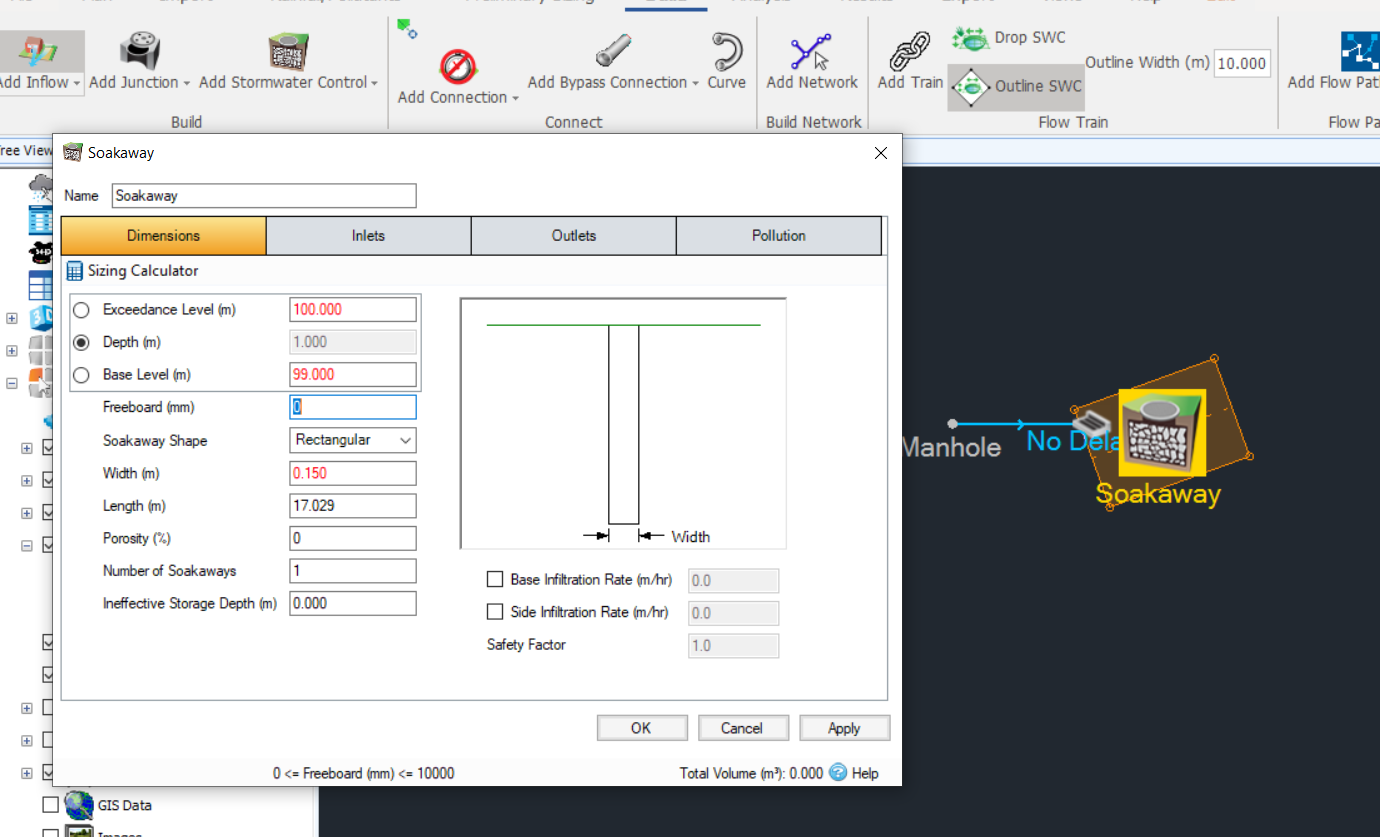Expand the Add Bypass Connection dropdown
1380x837 pixels.
pyautogui.click(x=697, y=84)
